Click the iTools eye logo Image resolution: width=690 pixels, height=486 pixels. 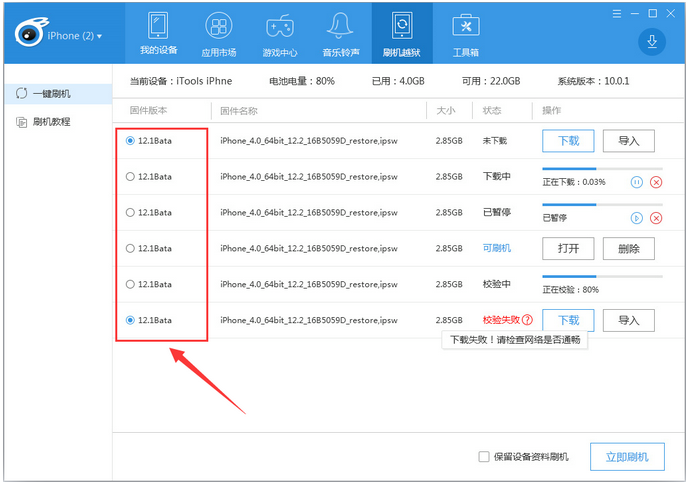tap(30, 33)
